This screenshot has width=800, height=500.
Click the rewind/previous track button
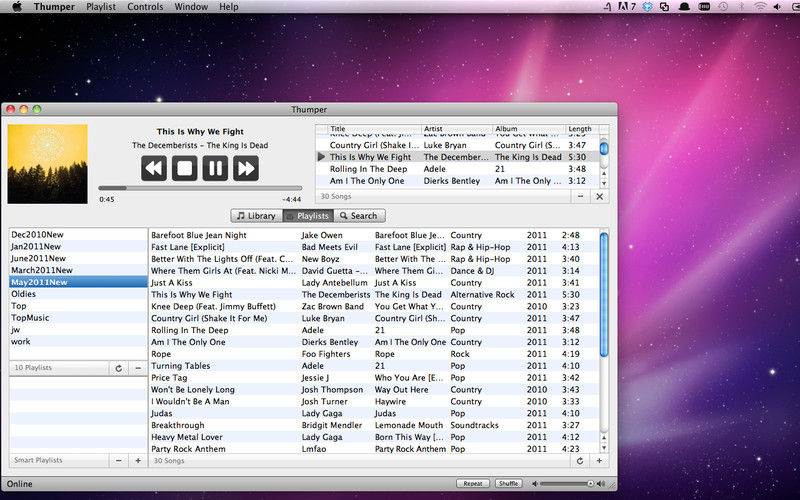click(154, 168)
